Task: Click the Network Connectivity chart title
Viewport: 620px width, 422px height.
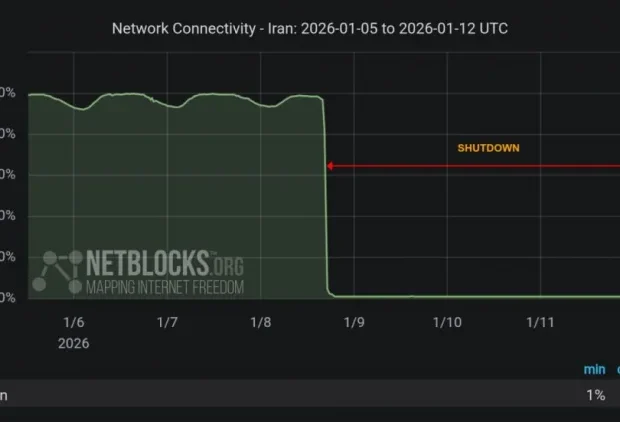Action: [x=310, y=29]
